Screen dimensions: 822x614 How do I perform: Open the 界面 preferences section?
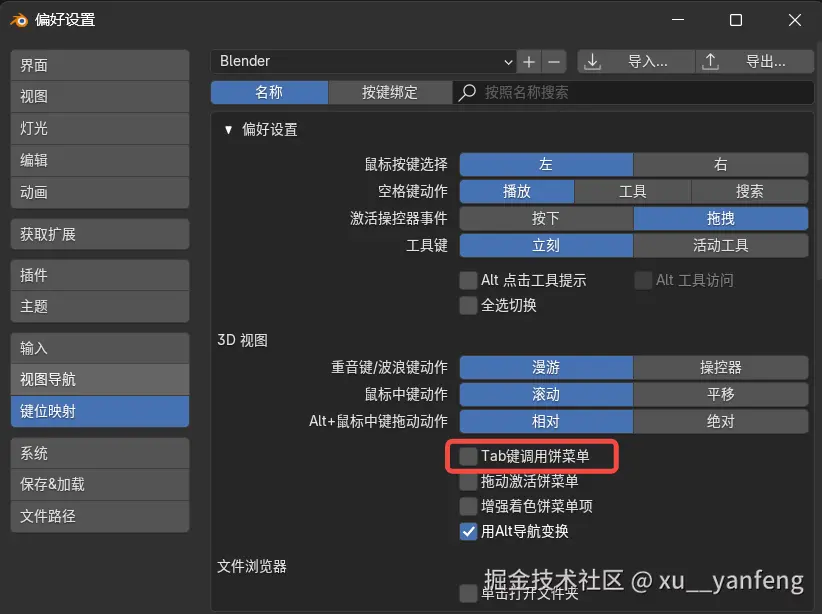point(100,66)
